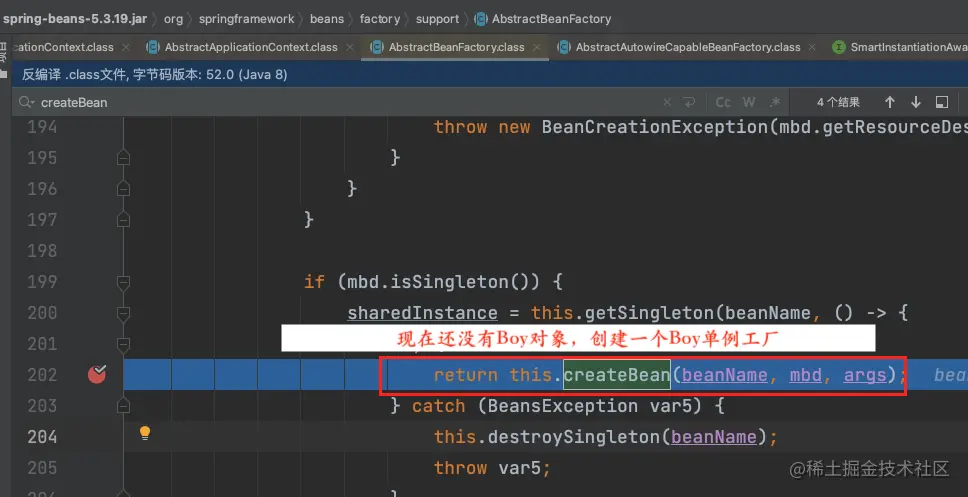968x497 pixels.
Task: Toggle Match Case (Cc) search option
Action: [x=723, y=102]
